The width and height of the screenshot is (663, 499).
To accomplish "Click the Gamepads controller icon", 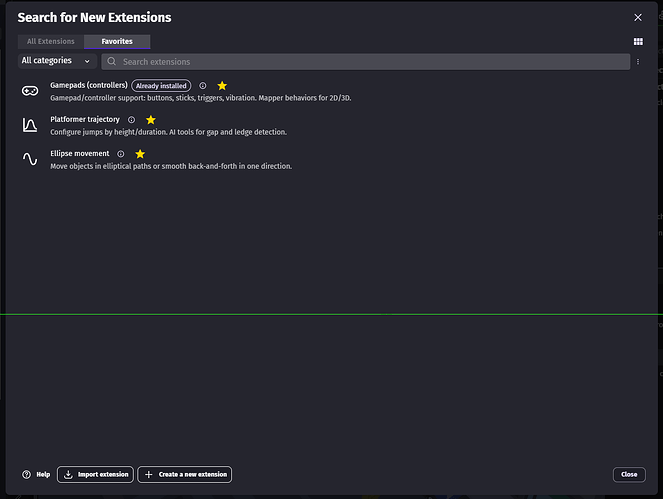I will pyautogui.click(x=30, y=91).
